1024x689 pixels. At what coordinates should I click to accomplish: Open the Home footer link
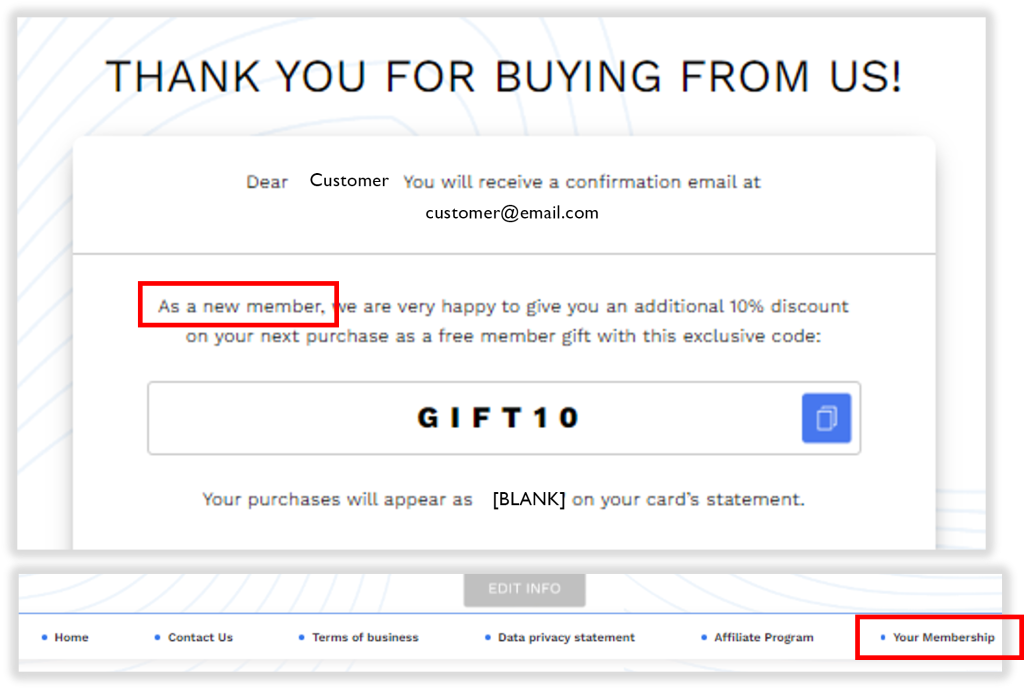71,637
